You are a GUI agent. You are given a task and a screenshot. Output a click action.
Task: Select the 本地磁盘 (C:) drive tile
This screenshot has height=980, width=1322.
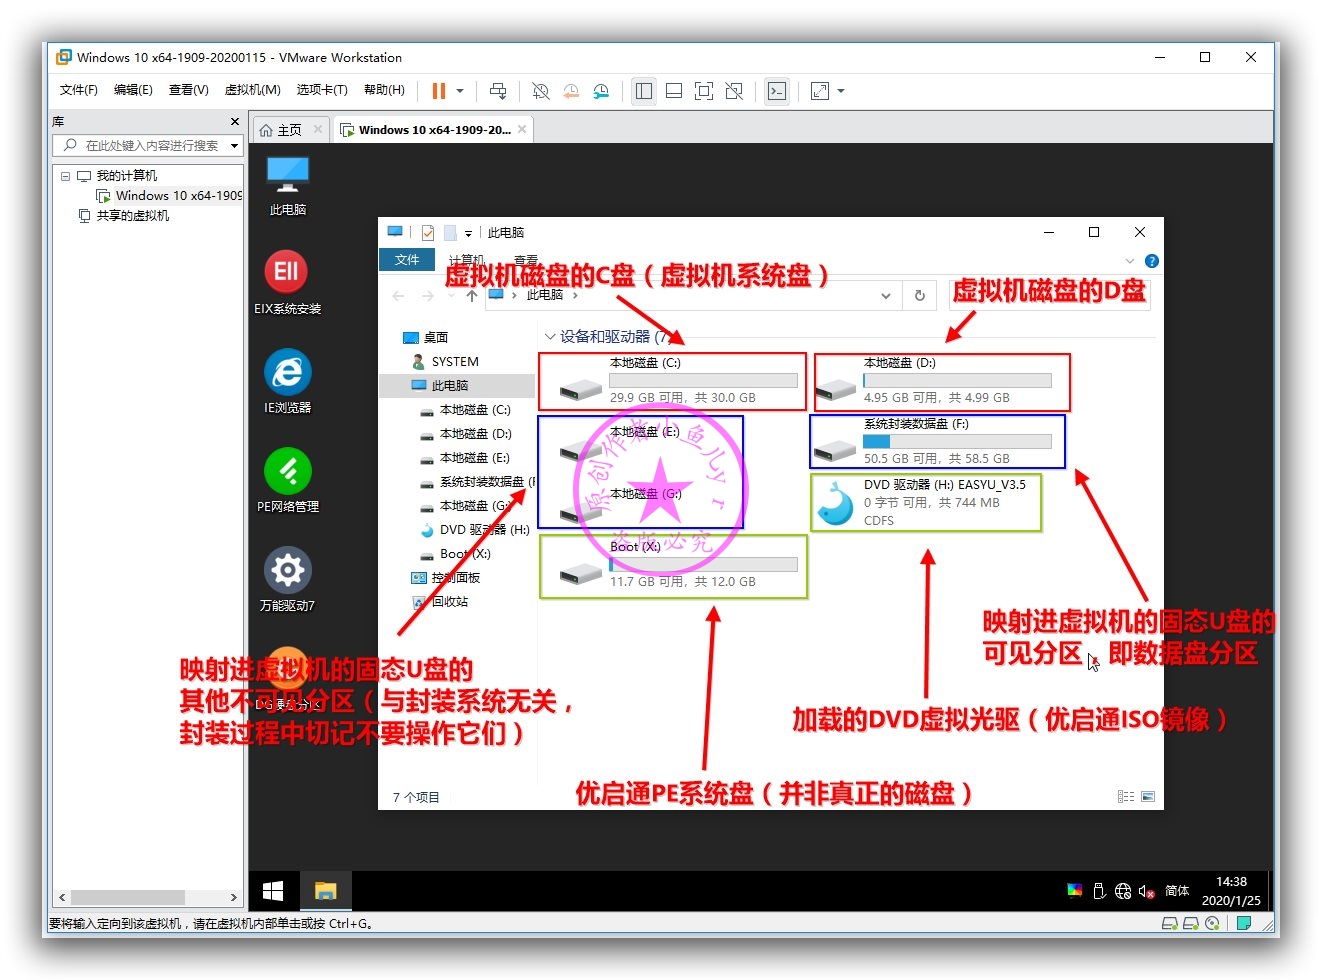pos(674,381)
